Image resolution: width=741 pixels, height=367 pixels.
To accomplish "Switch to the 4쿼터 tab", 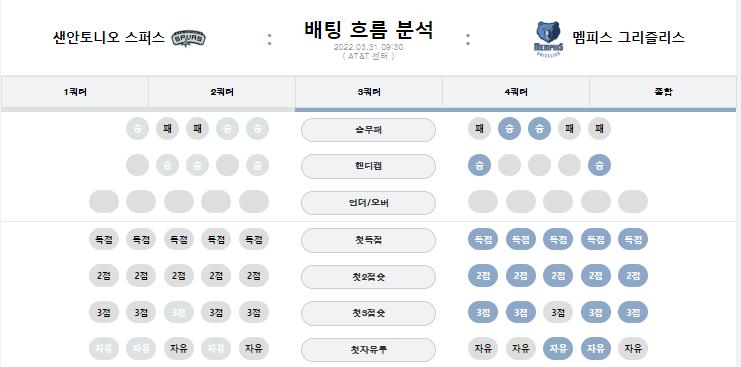I will click(516, 92).
